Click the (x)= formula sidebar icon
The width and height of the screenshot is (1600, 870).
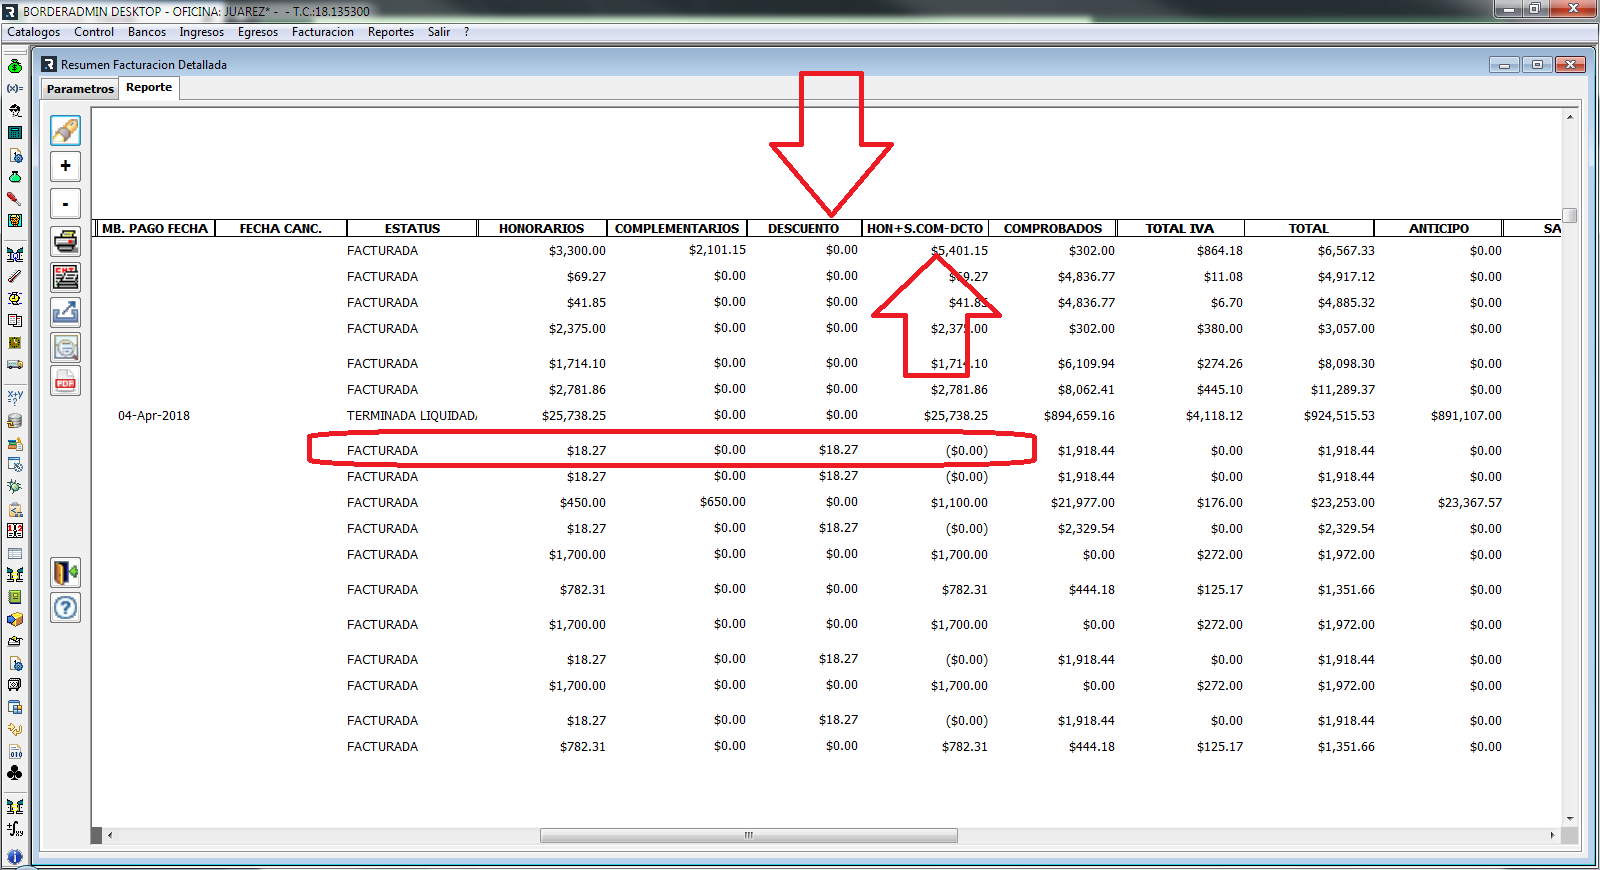pyautogui.click(x=15, y=88)
